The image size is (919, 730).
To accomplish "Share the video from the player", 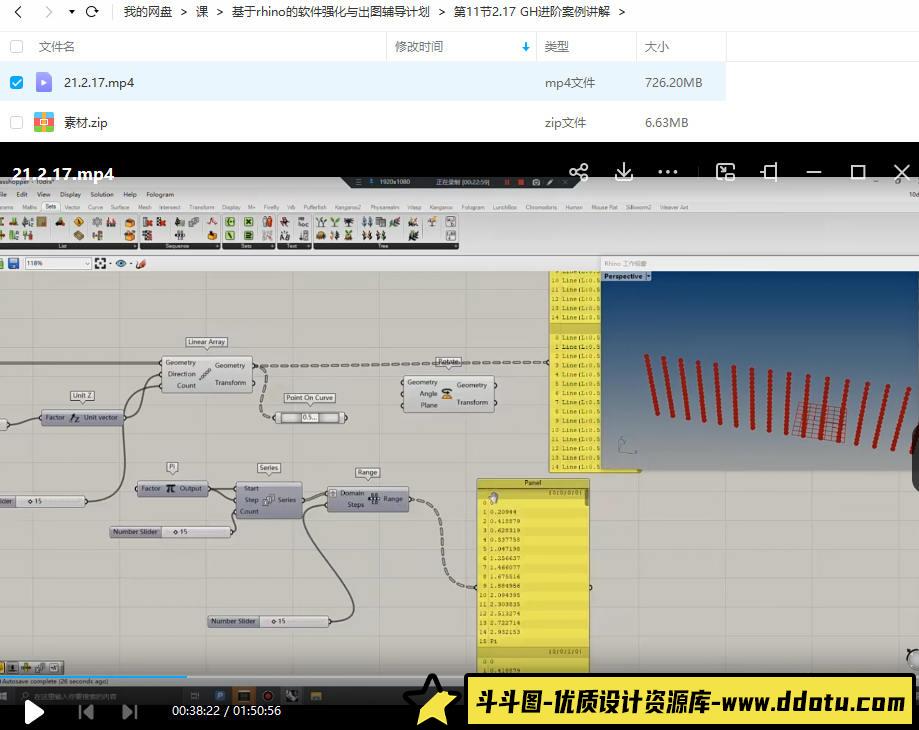I will 578,172.
